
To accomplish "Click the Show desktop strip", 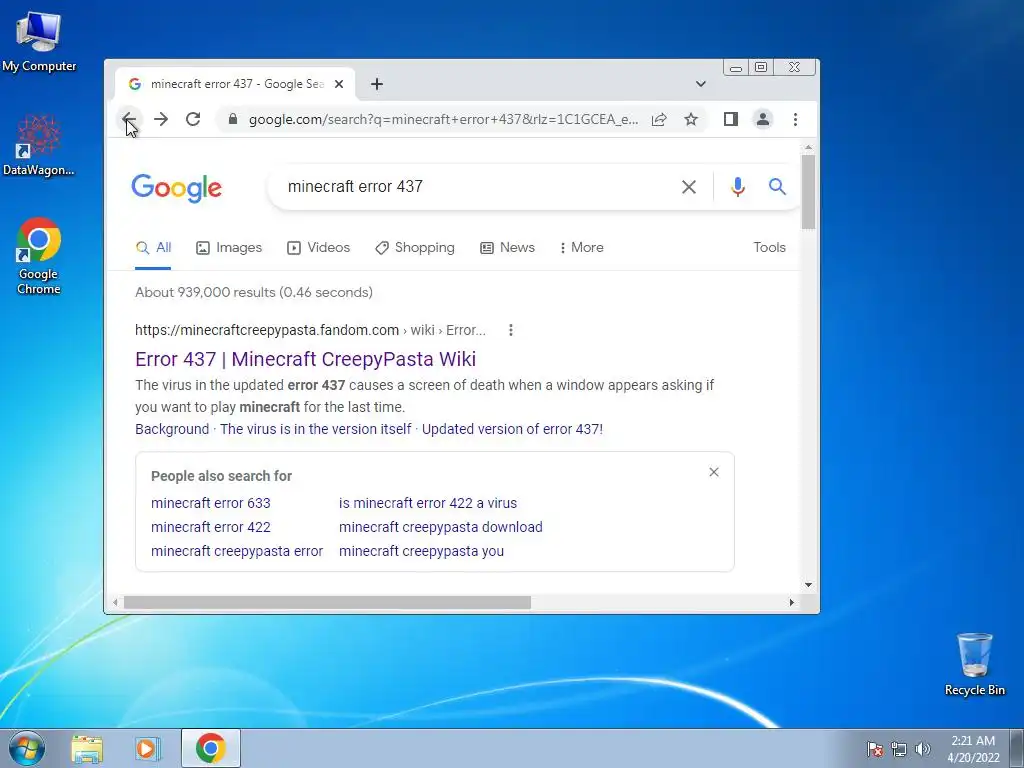I will tap(1017, 748).
